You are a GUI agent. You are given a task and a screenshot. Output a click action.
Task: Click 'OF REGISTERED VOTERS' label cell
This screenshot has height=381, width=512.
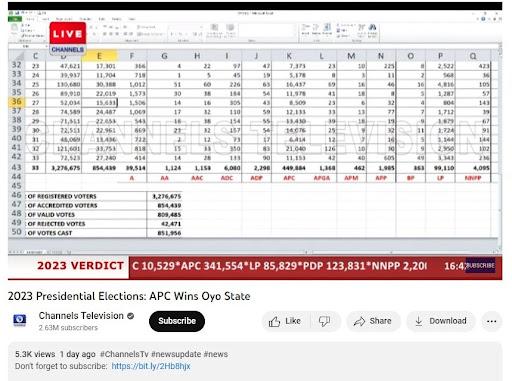[x=86, y=196]
